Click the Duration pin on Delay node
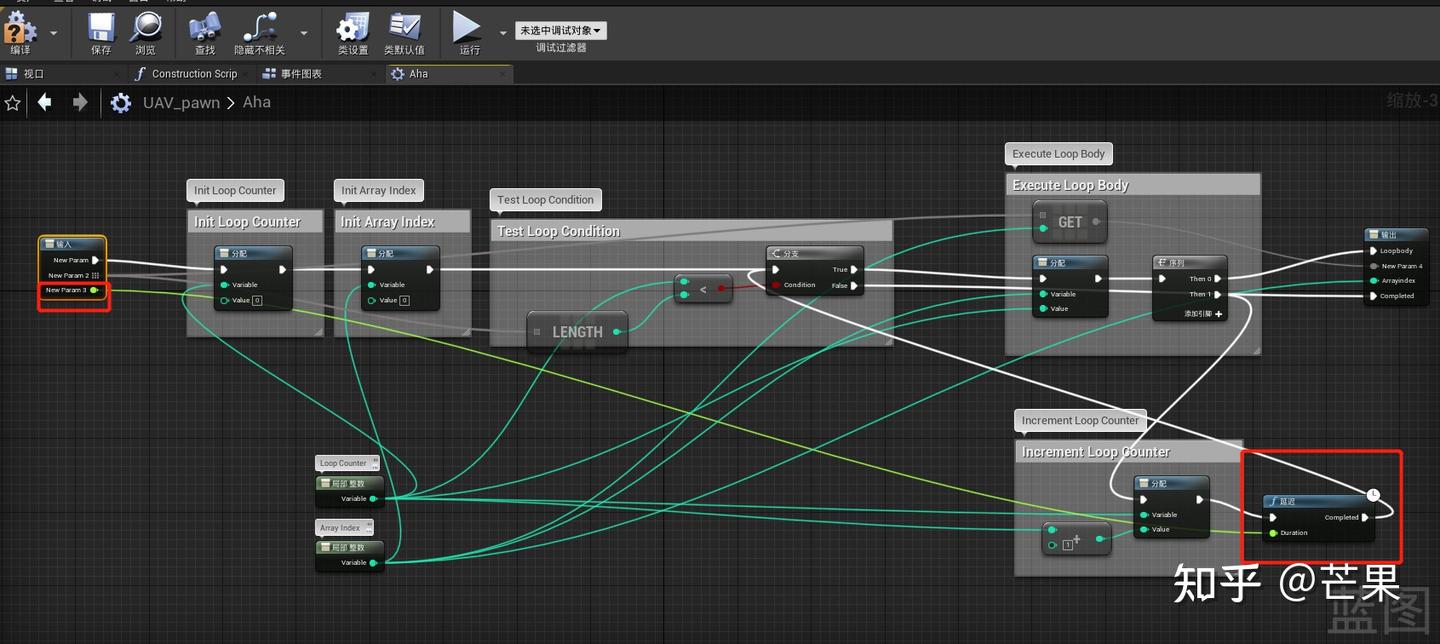 click(1273, 533)
